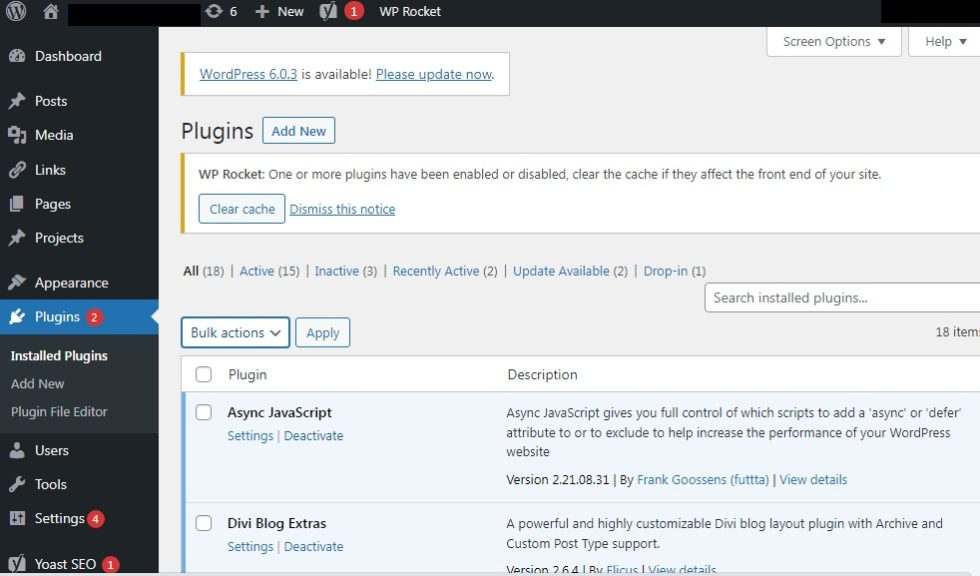This screenshot has height=576, width=980.
Task: Deactivate the Async JavaScript plugin
Action: tap(313, 436)
